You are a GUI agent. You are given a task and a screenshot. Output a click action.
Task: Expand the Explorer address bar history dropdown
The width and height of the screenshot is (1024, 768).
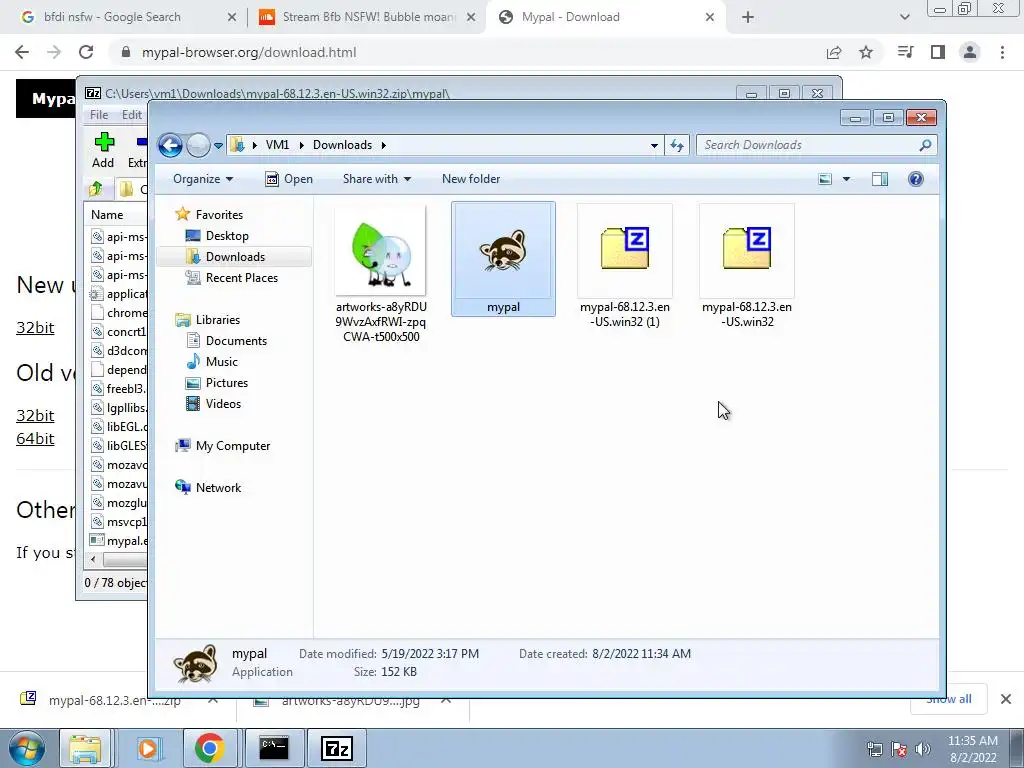pyautogui.click(x=654, y=145)
